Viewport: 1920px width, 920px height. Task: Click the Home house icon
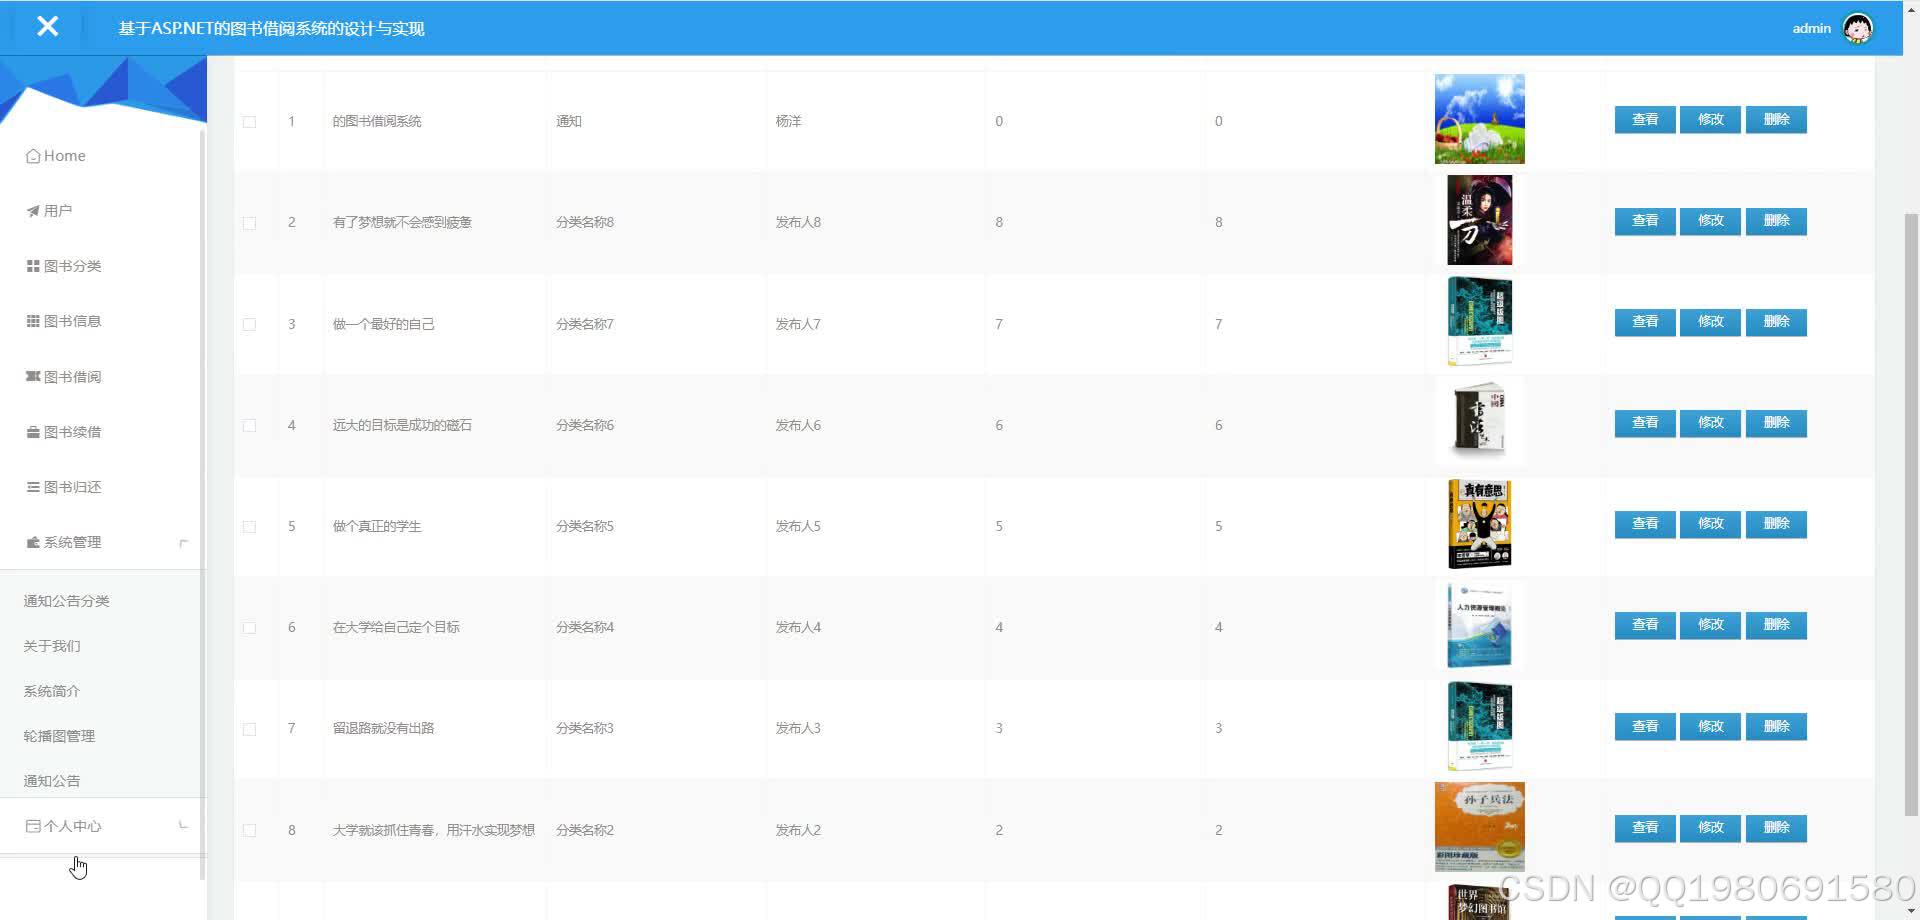pyautogui.click(x=33, y=156)
